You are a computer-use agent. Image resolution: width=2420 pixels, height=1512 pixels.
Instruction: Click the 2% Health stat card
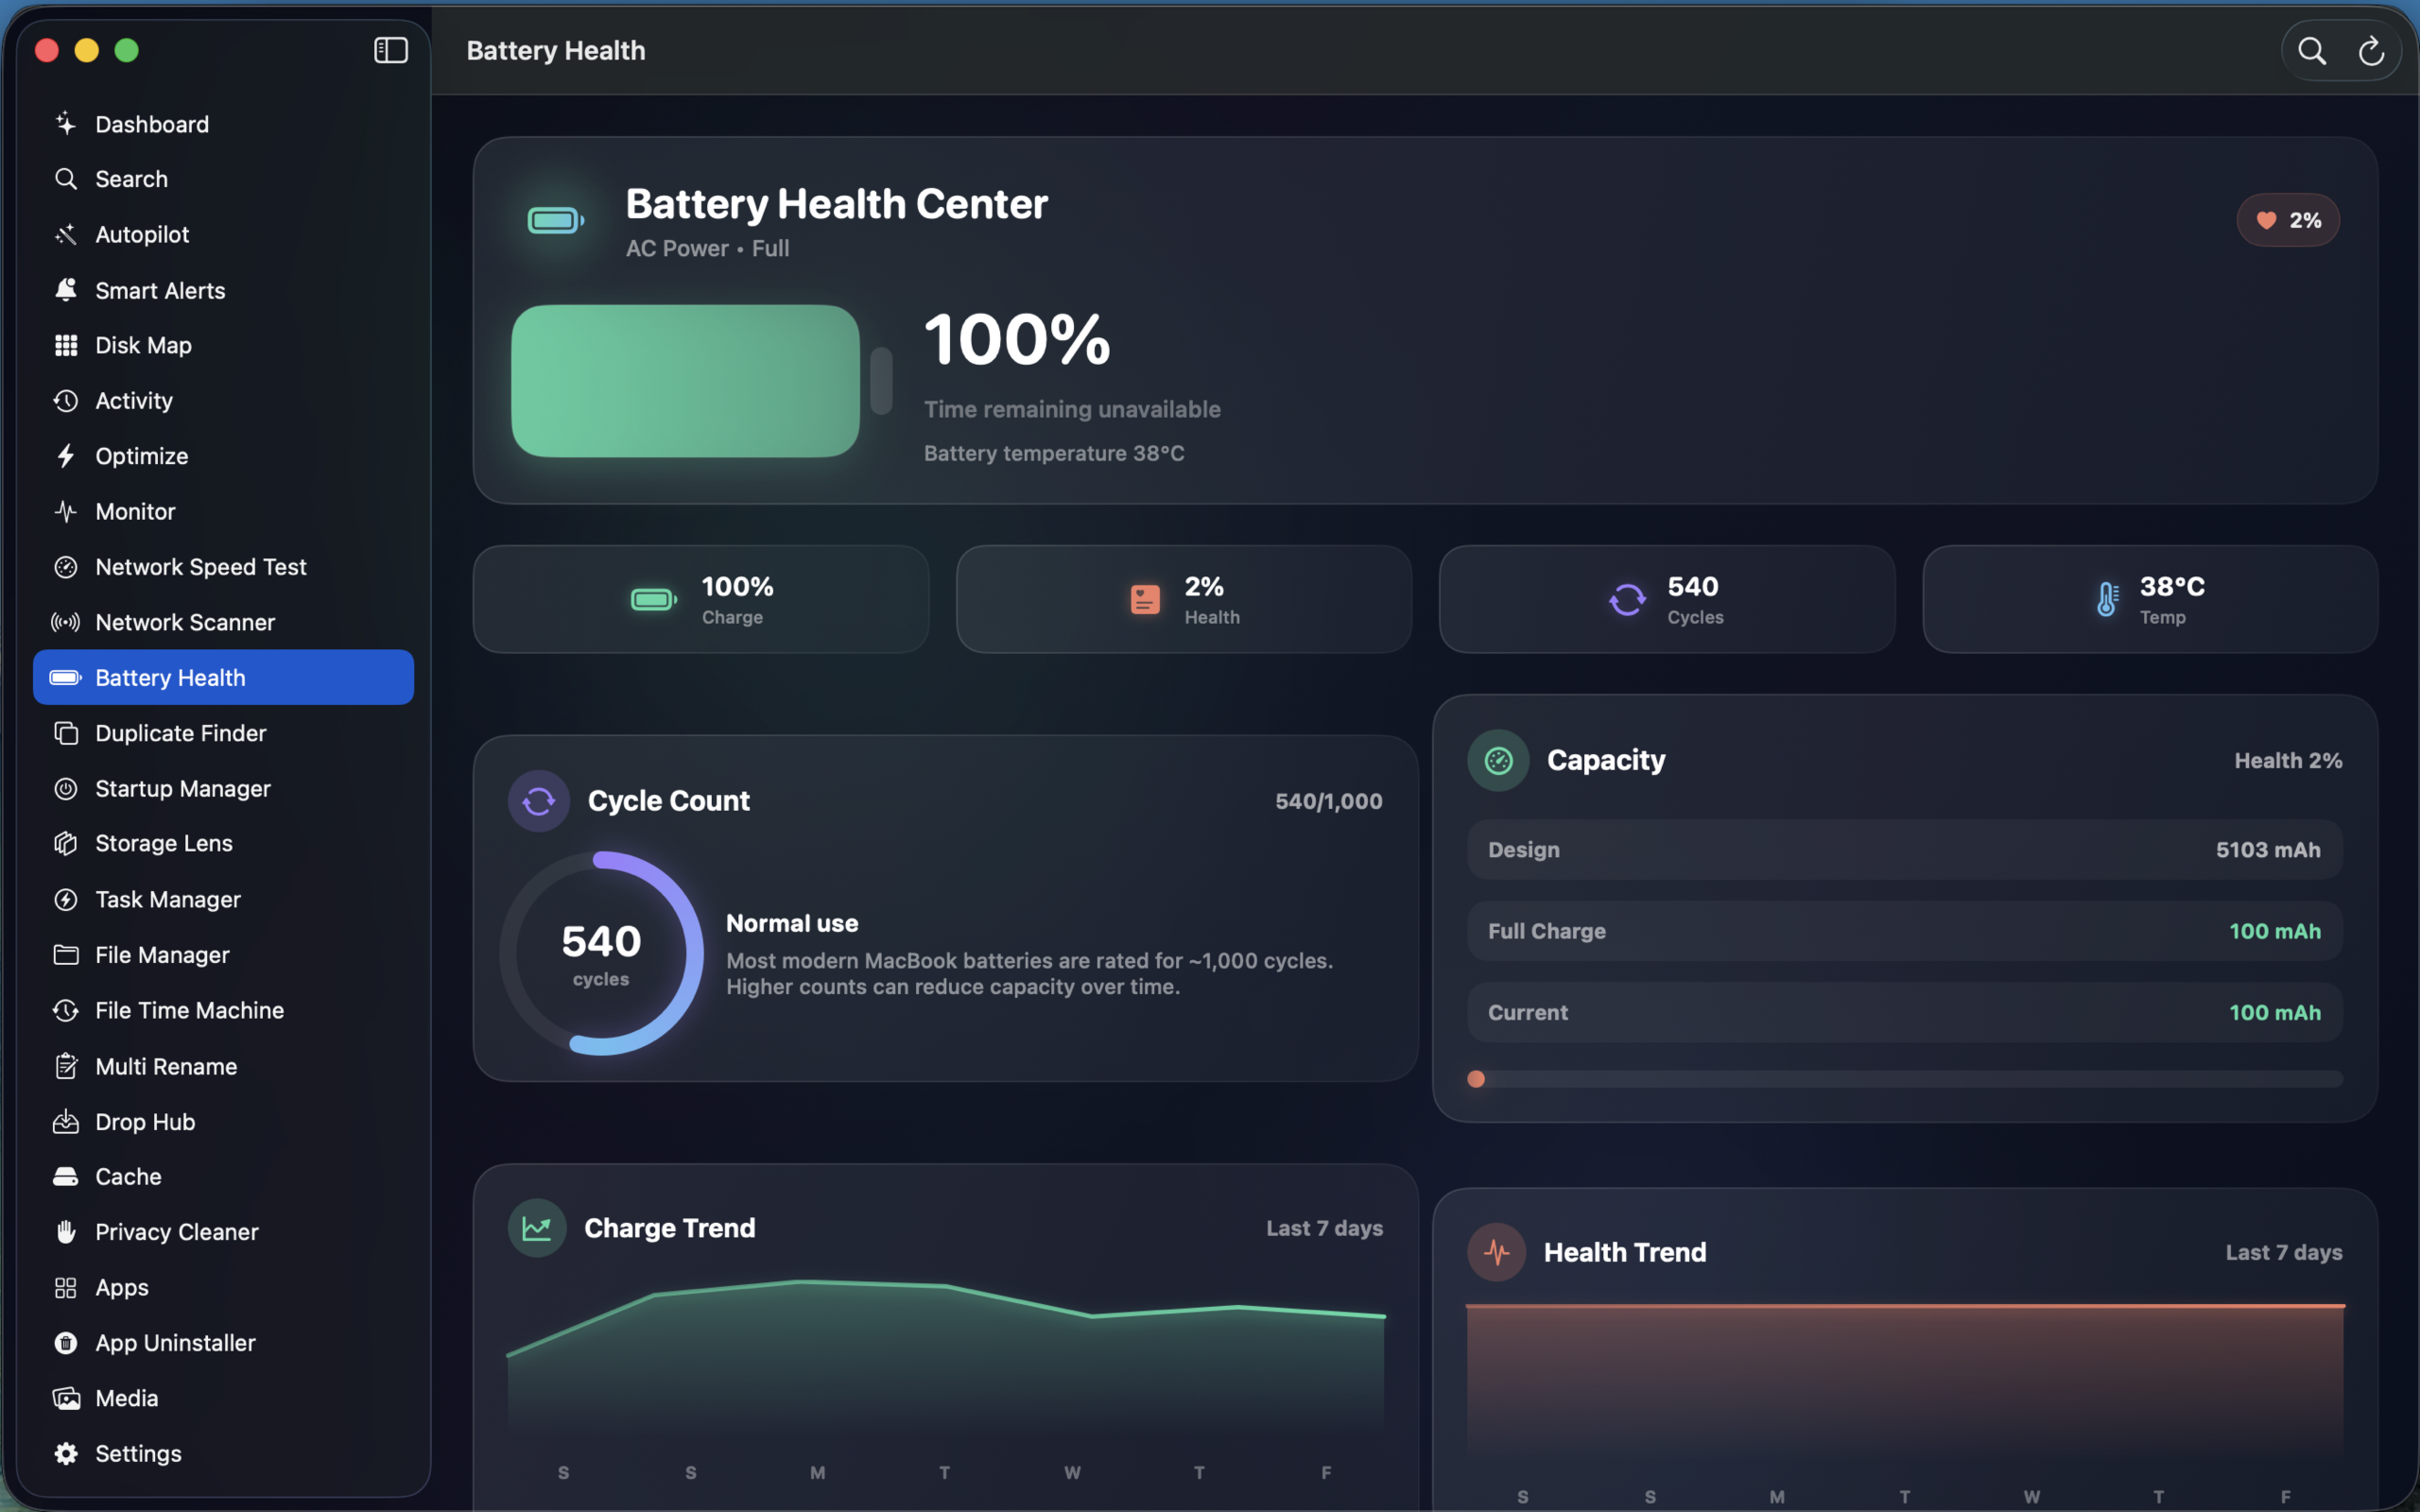[1184, 599]
